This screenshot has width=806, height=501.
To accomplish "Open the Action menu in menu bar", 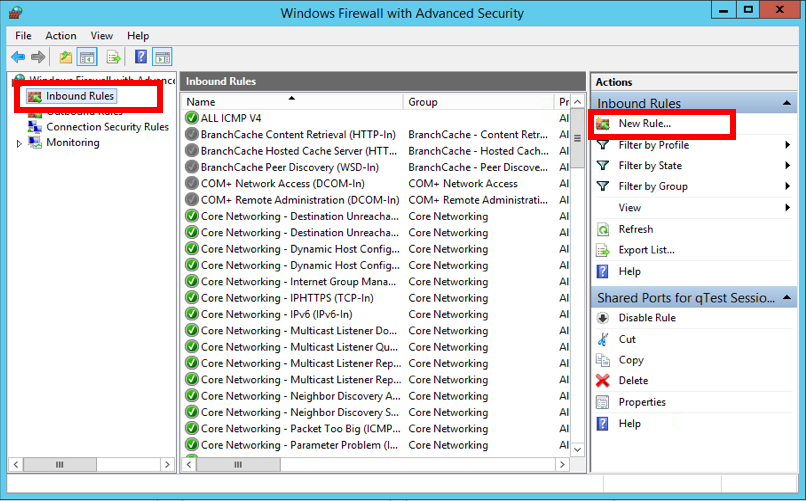I will 60,36.
